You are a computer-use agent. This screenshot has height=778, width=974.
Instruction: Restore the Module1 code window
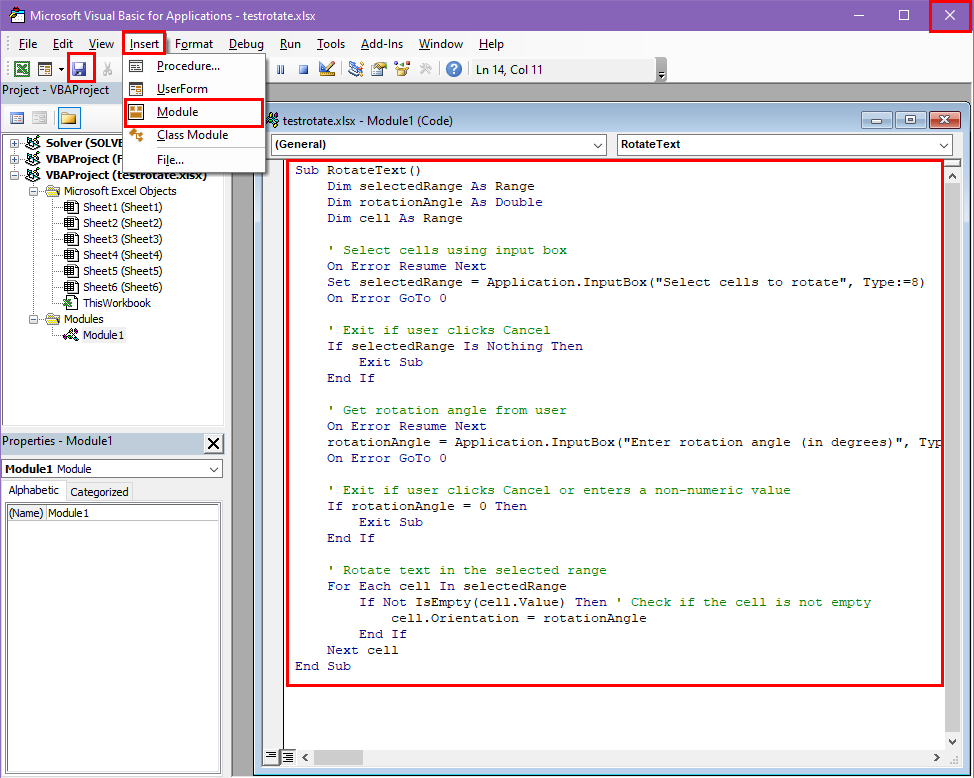point(910,120)
